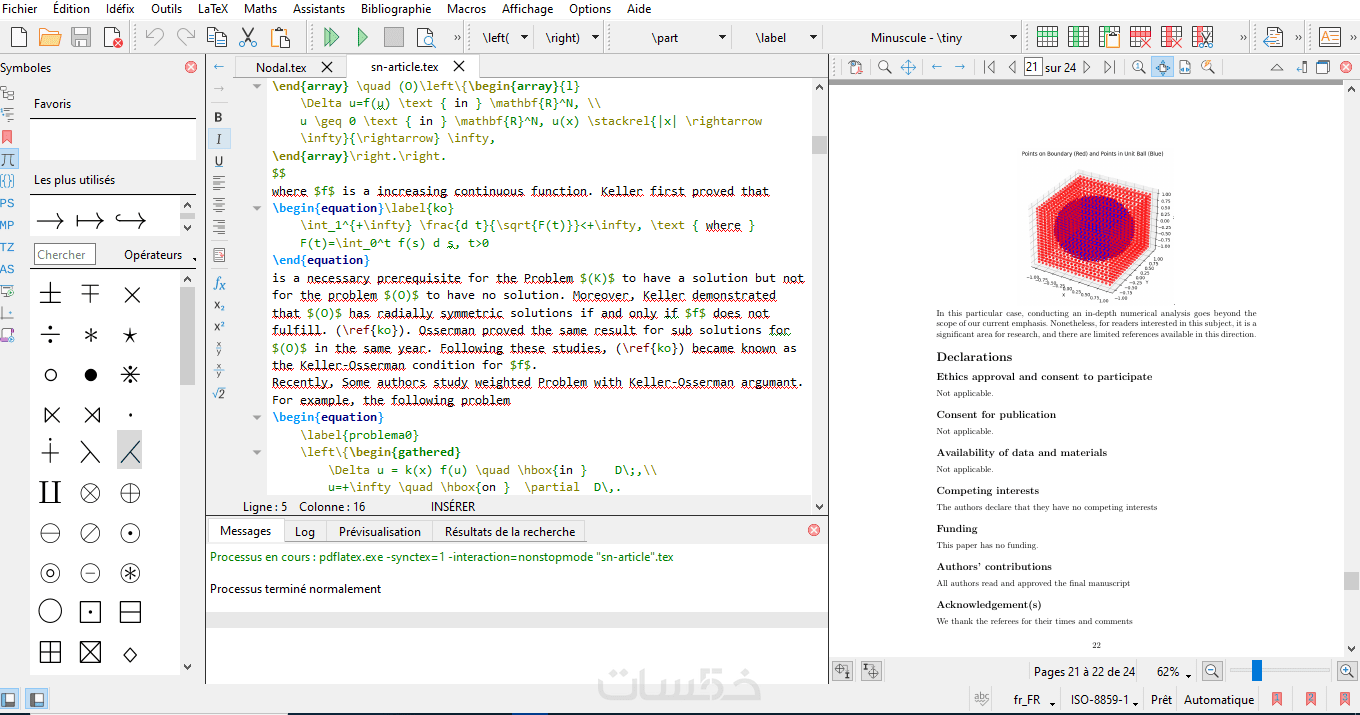Run compile with the single green arrow
The width and height of the screenshot is (1360, 715).
coord(362,38)
